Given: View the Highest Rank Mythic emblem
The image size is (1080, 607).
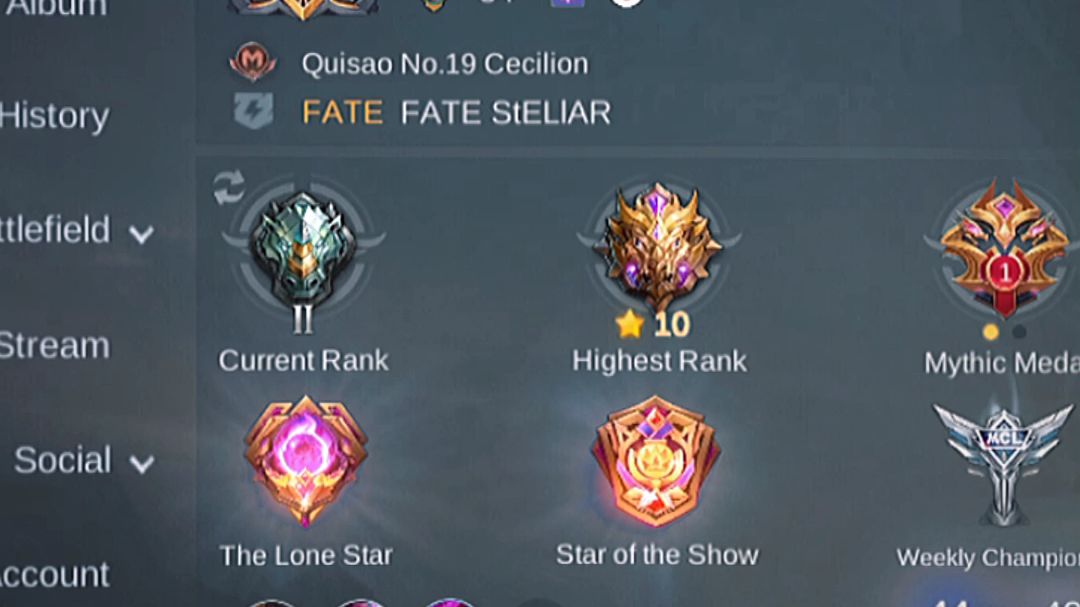Looking at the screenshot, I should [x=659, y=248].
